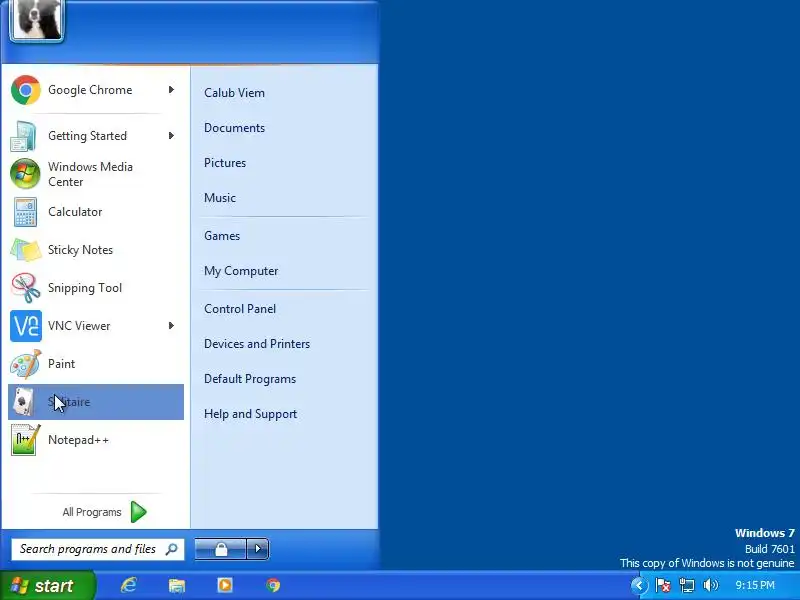Open Default Programs

(x=250, y=379)
